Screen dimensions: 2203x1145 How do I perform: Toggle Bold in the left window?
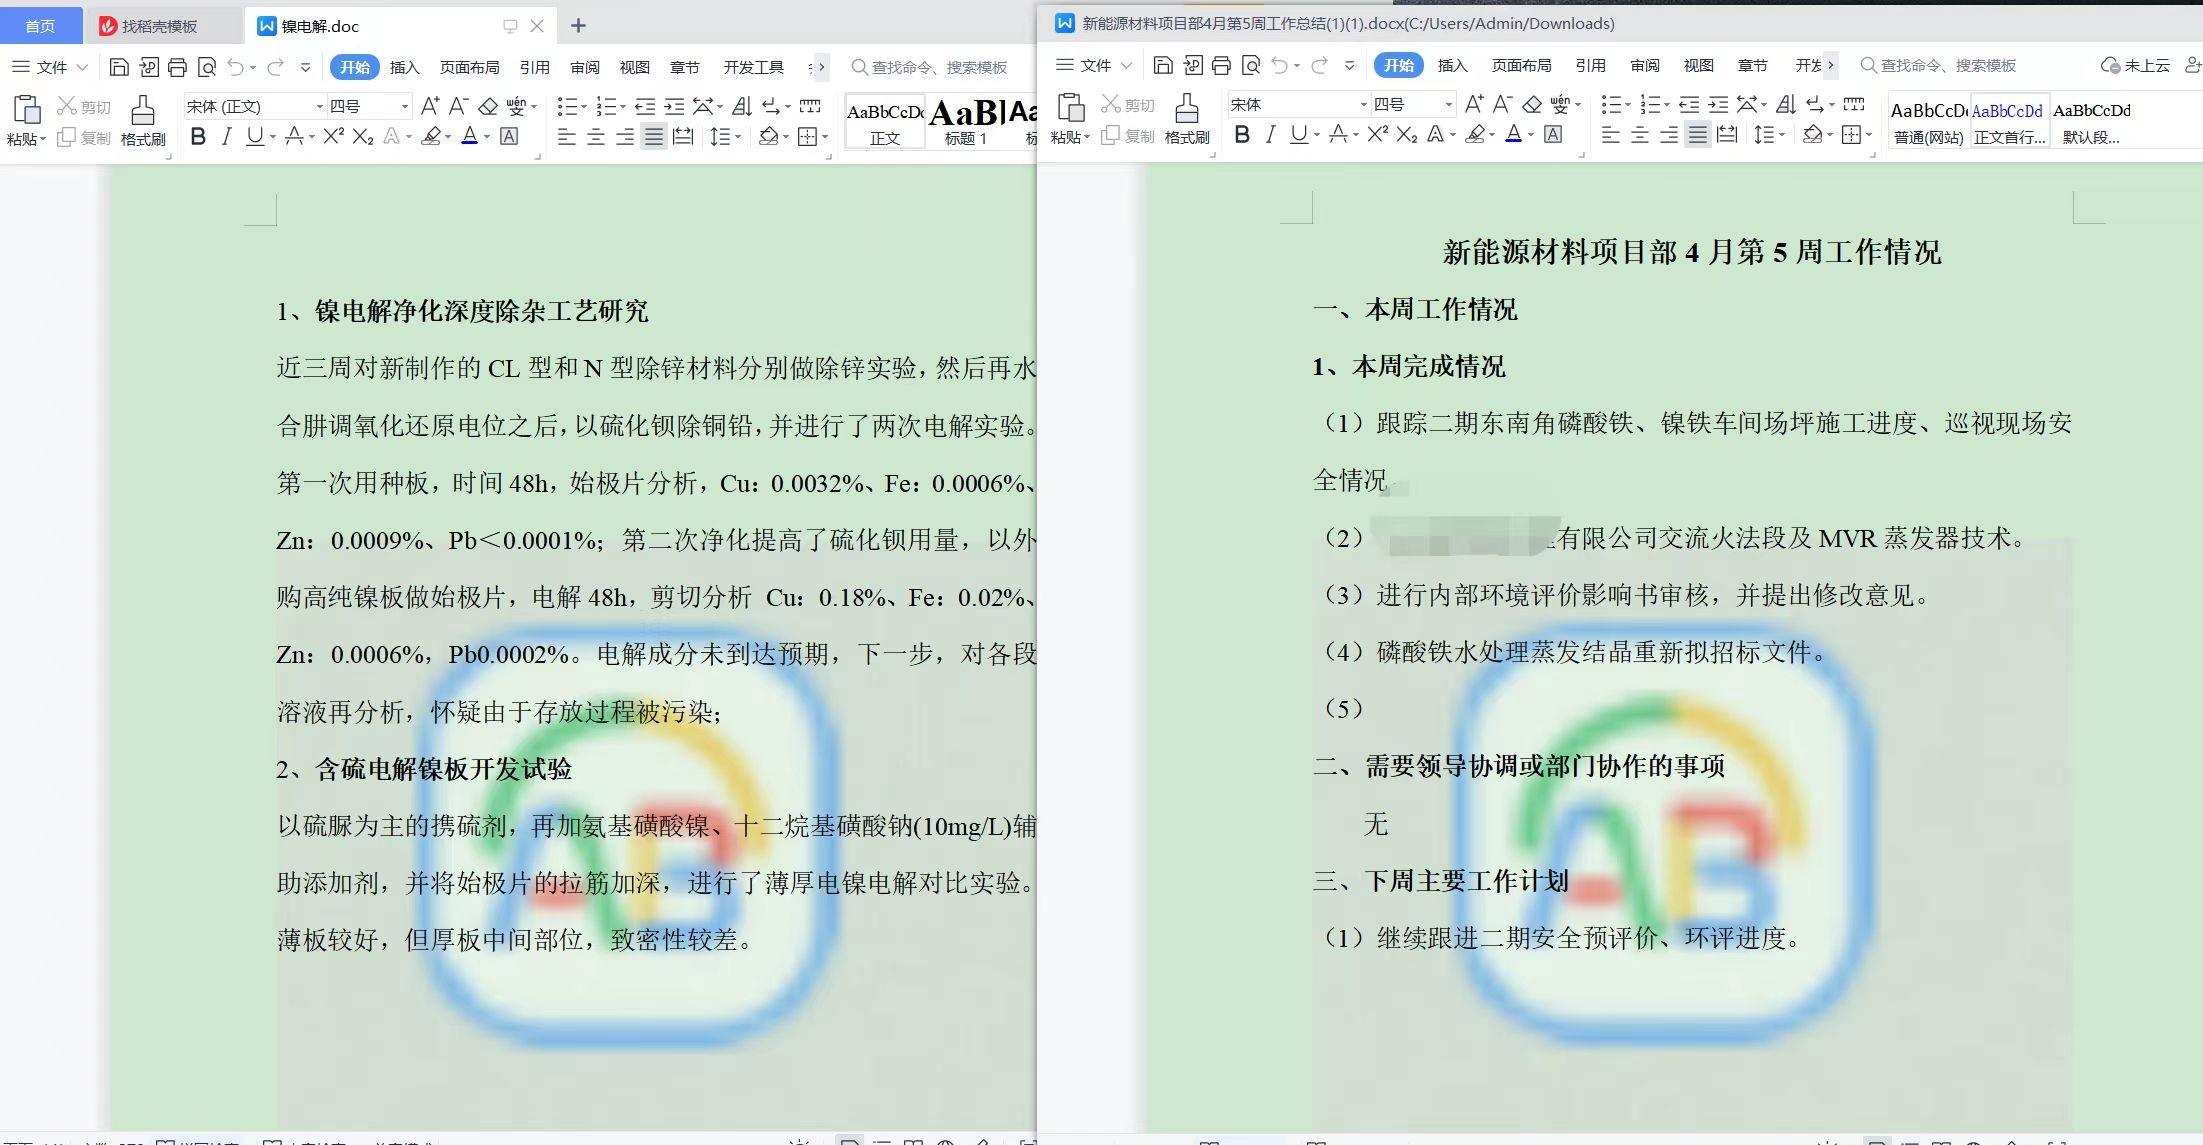coord(198,136)
